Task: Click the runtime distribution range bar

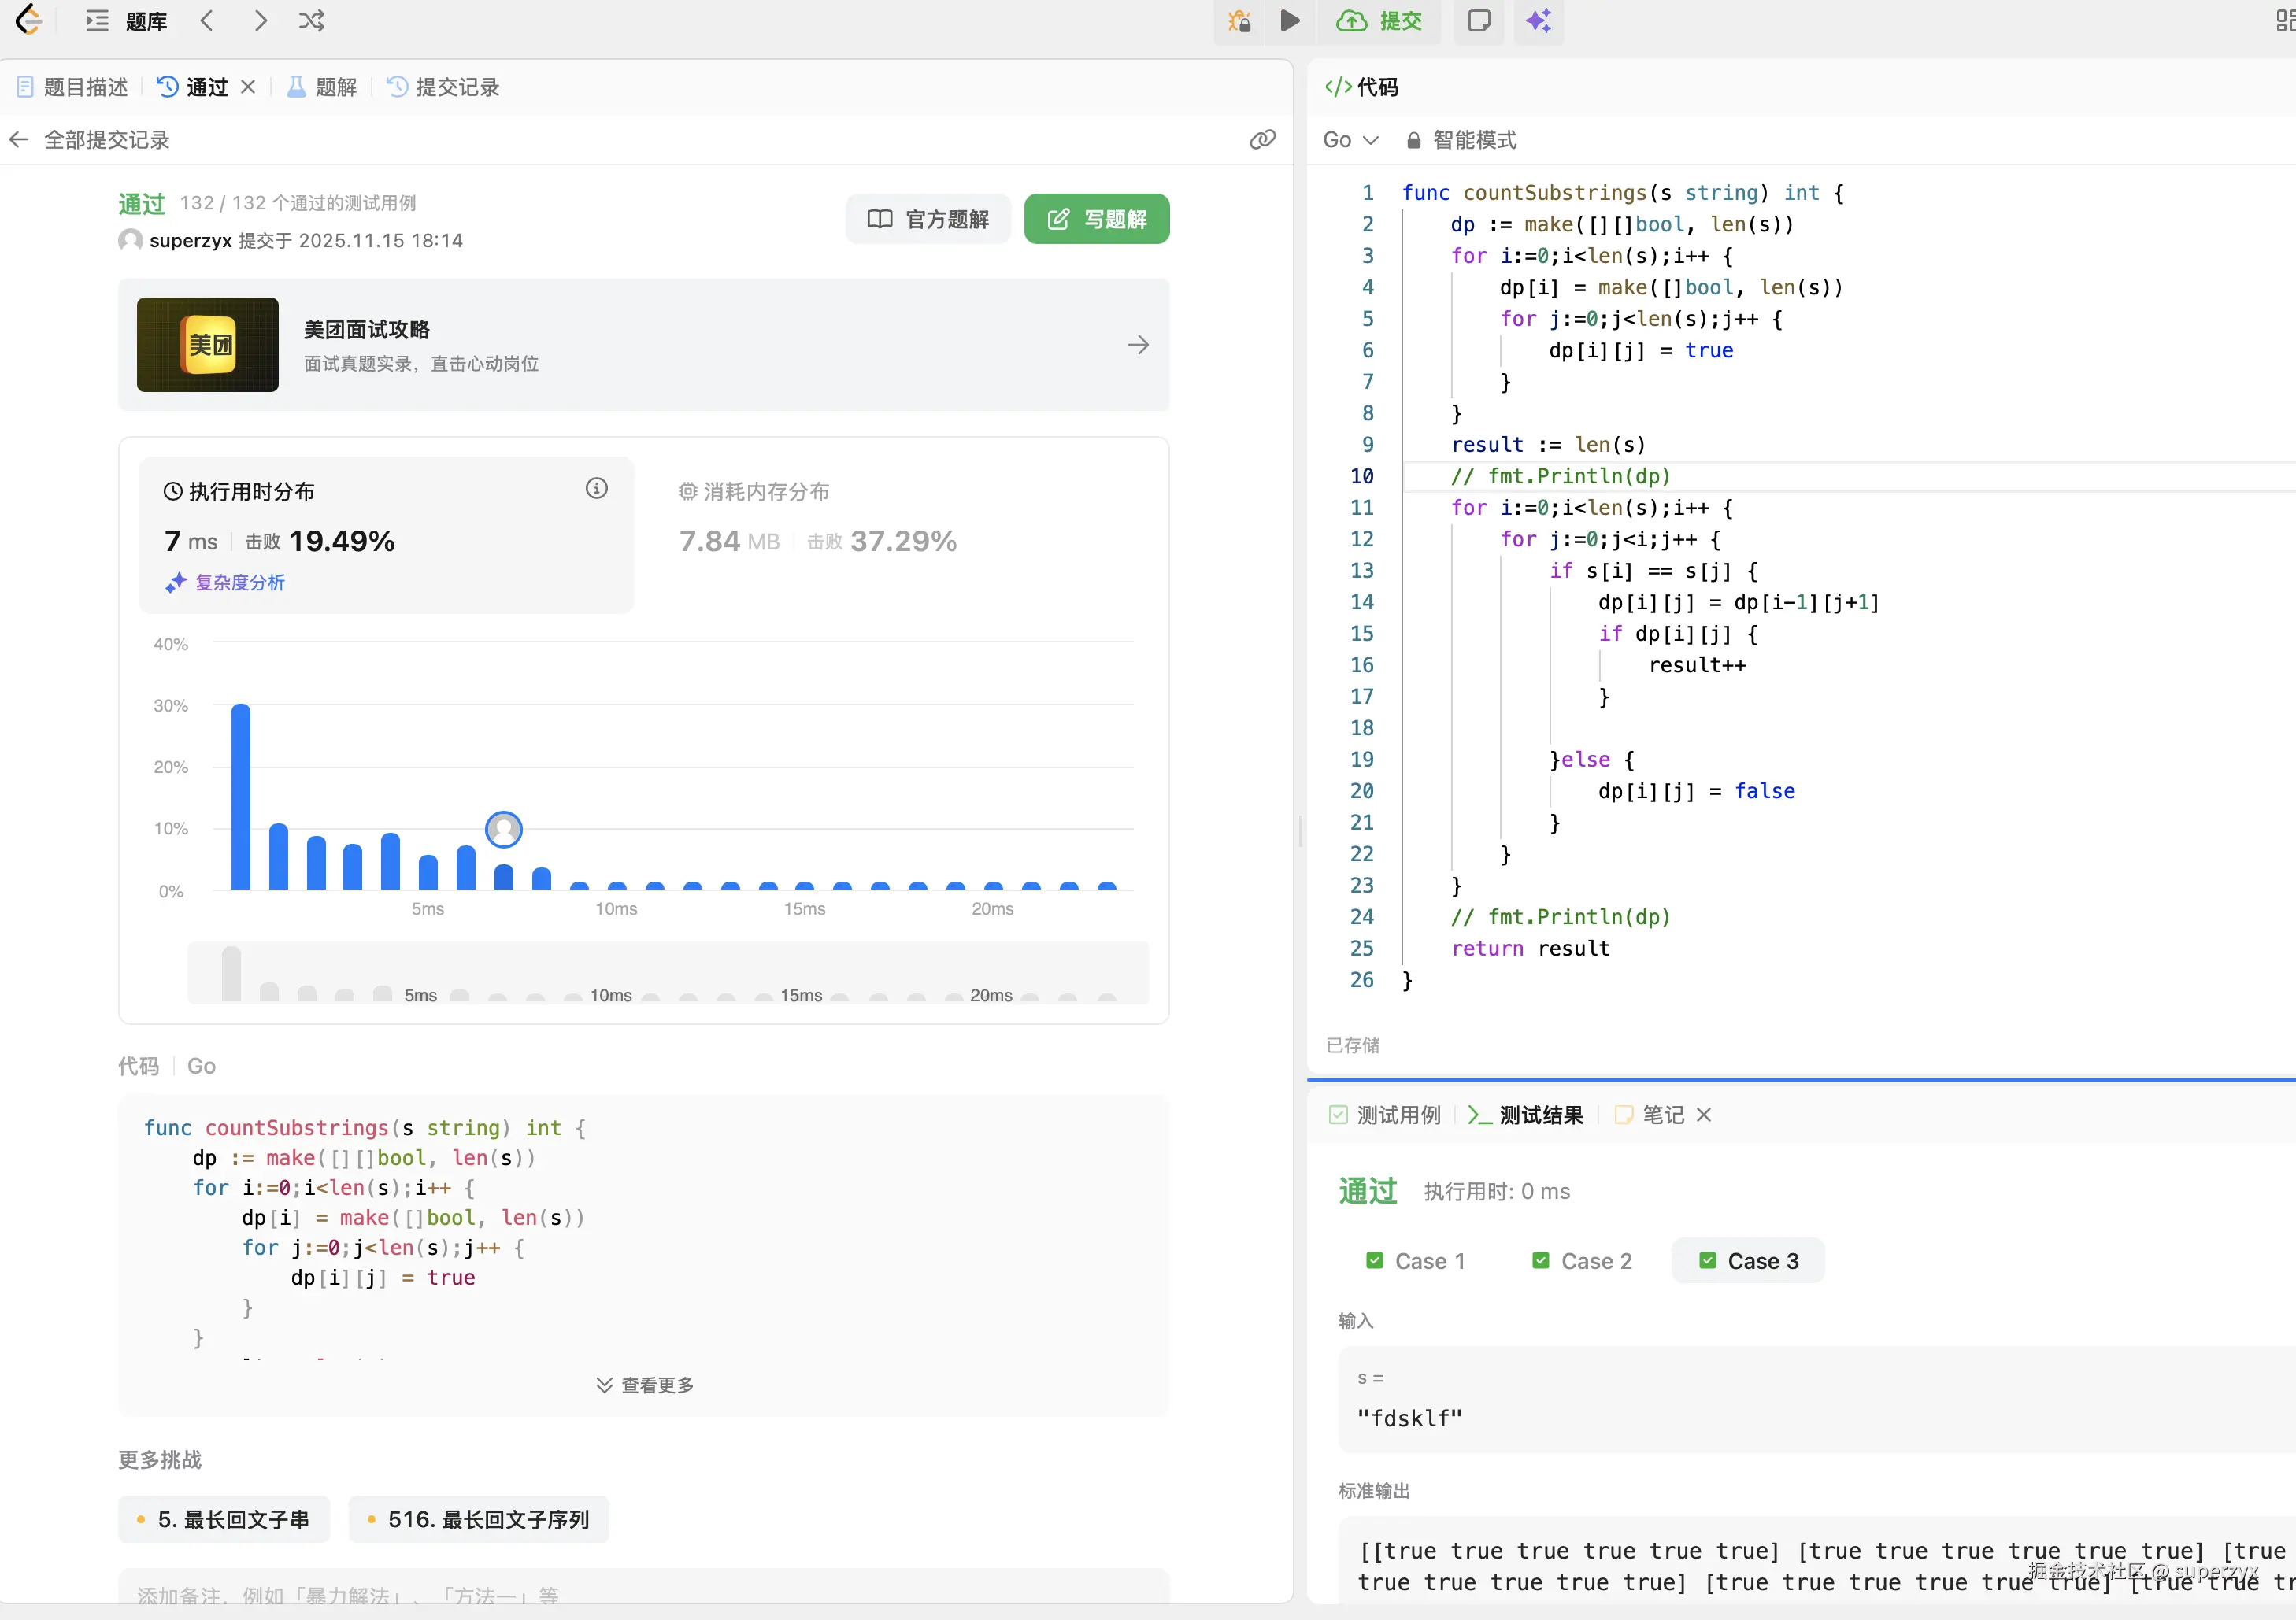Action: point(668,973)
